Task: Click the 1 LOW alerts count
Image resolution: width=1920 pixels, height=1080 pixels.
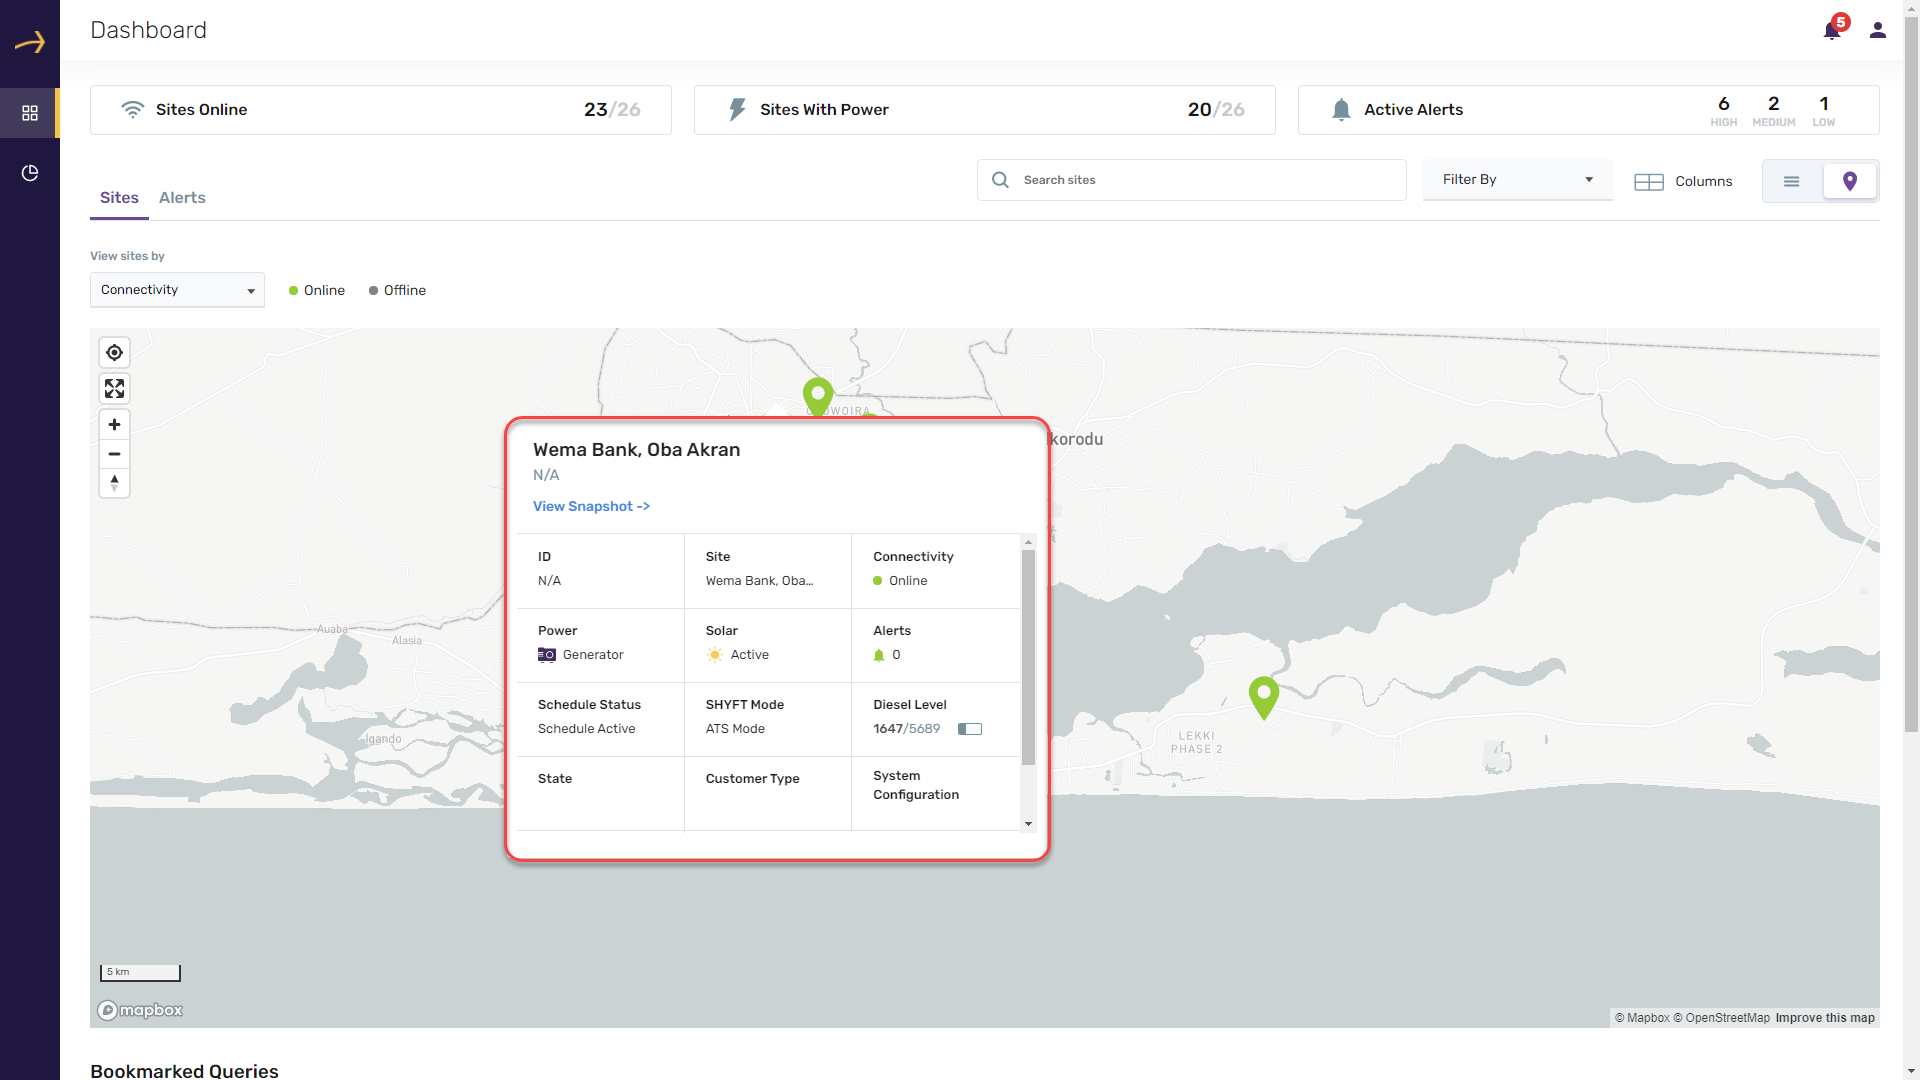Action: tap(1823, 110)
